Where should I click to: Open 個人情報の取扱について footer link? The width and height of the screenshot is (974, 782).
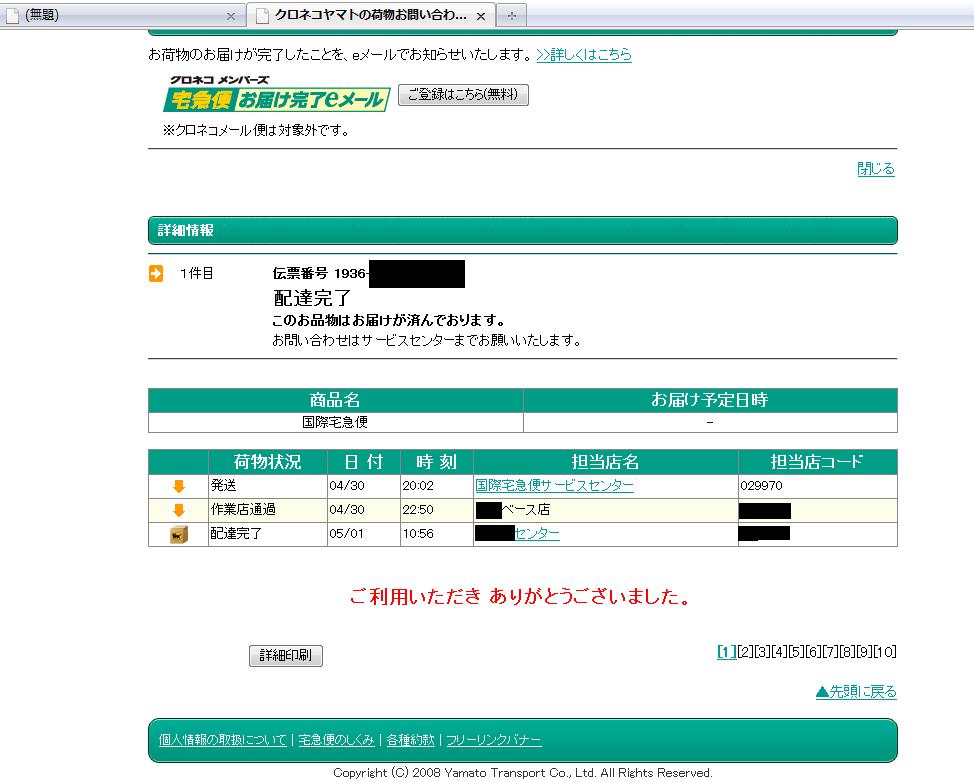tap(222, 740)
